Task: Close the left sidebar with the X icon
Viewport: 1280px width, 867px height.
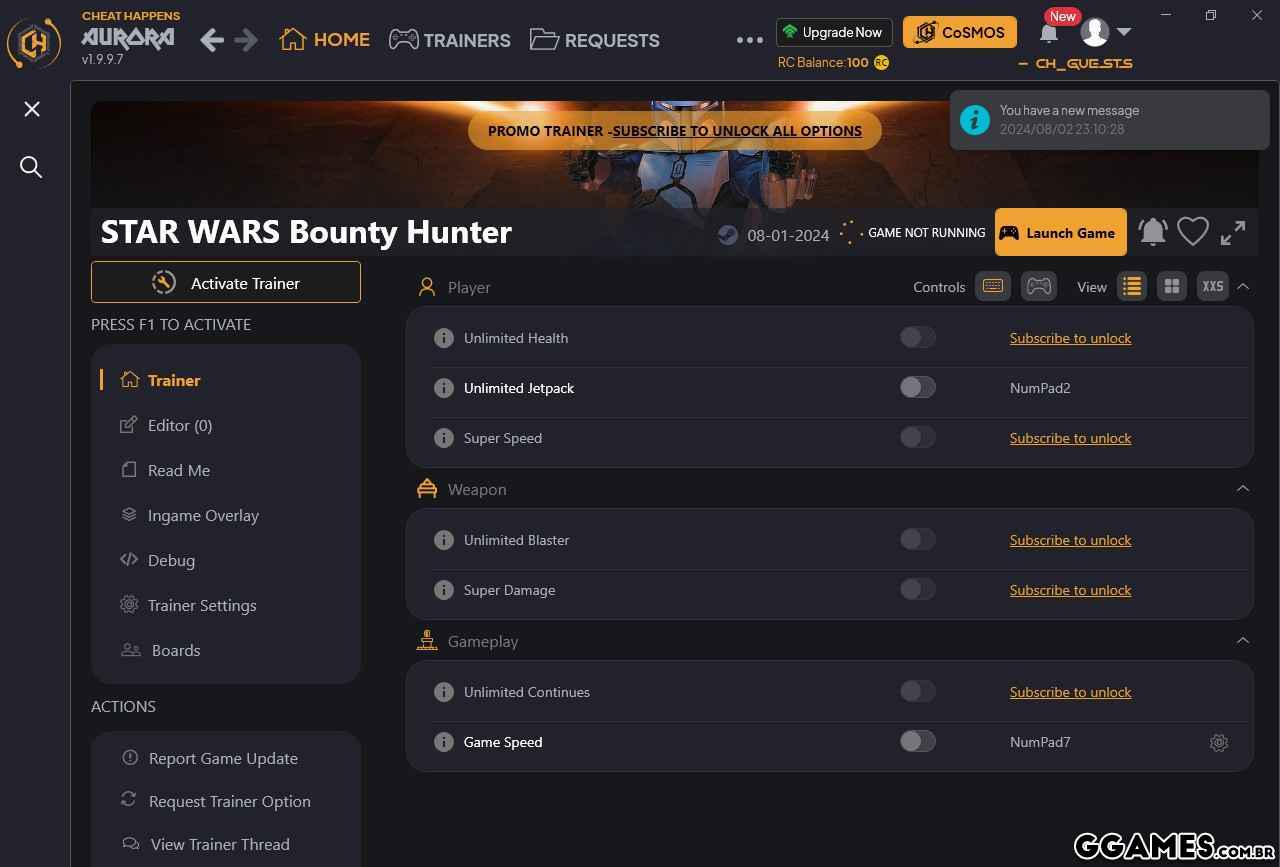Action: click(32, 109)
